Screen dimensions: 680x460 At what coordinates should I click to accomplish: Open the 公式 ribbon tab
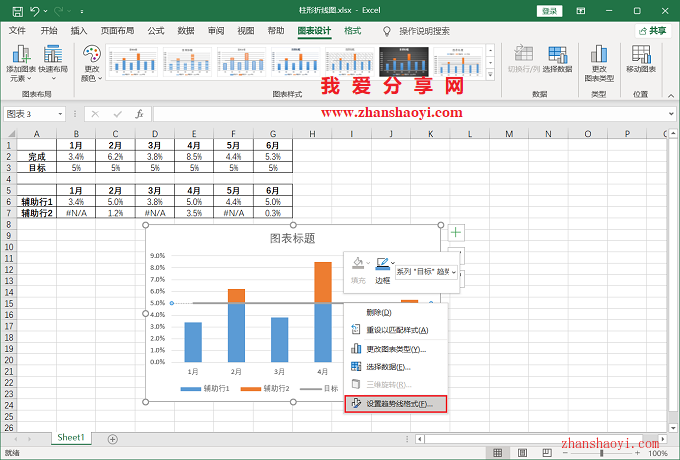(x=156, y=31)
